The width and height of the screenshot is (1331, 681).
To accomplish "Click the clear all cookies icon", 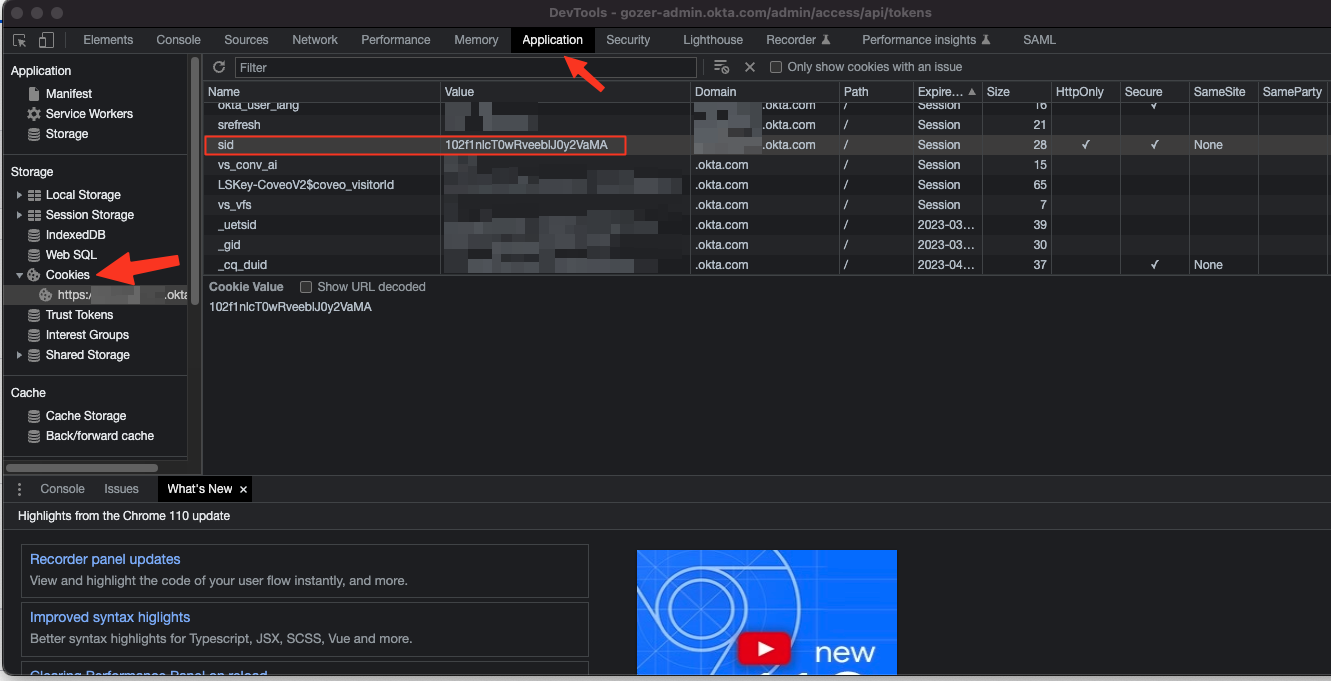I will [x=721, y=67].
